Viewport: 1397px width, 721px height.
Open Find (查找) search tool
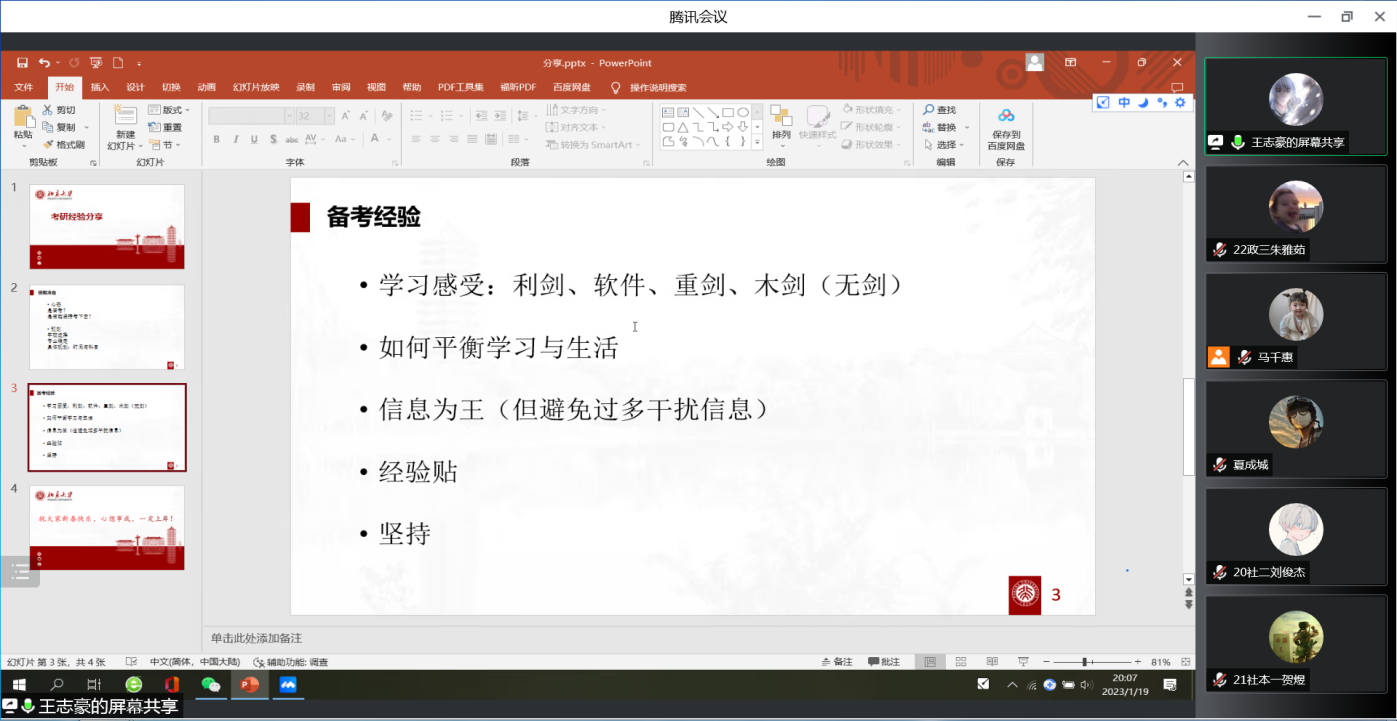click(939, 110)
